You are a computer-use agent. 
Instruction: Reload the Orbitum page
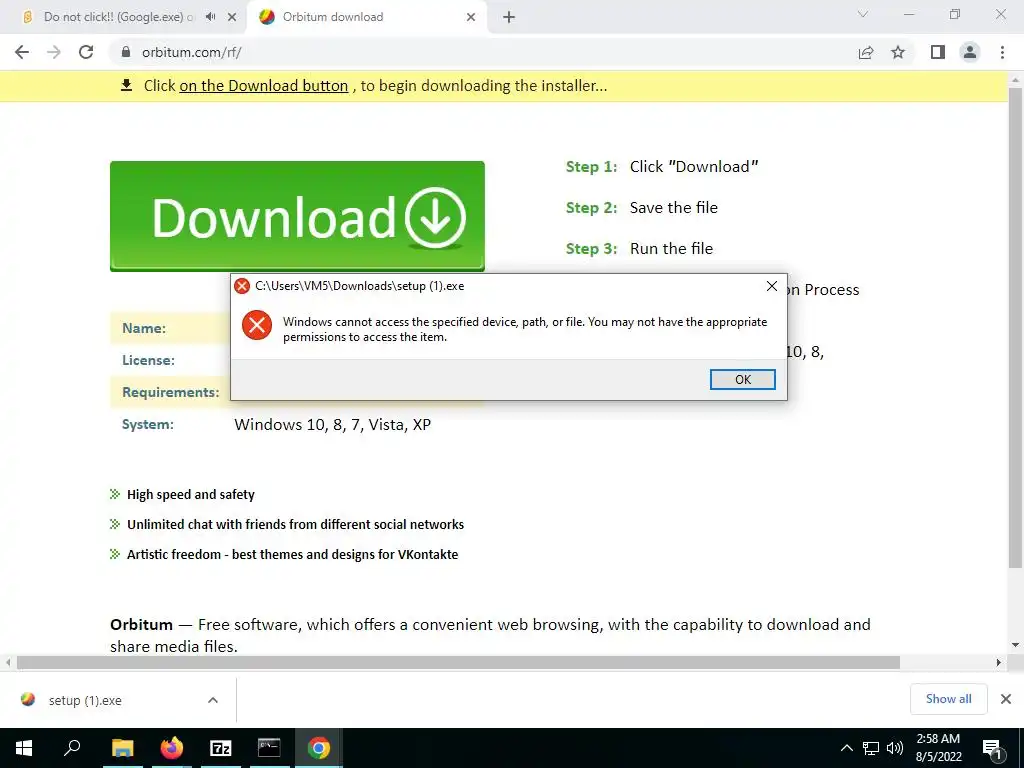[86, 52]
